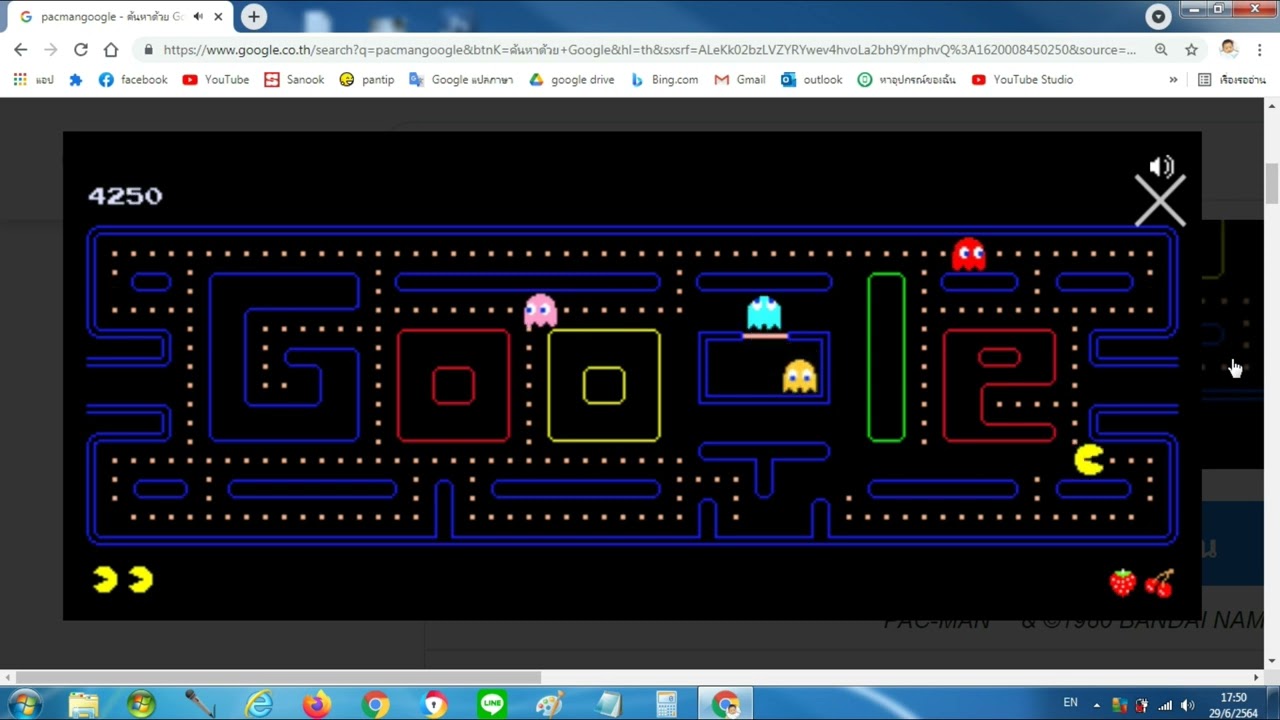
Task: Close the Pac-Man game overlay
Action: 1160,201
